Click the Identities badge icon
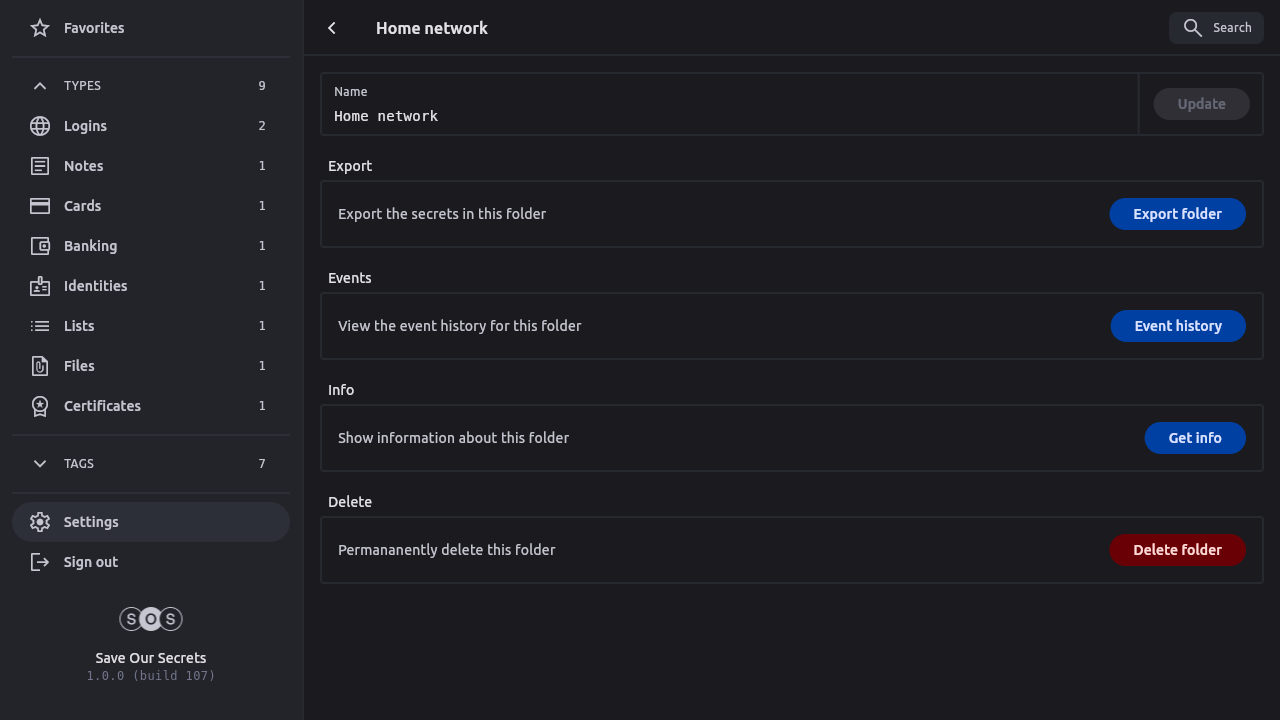This screenshot has width=1280, height=720. [40, 286]
